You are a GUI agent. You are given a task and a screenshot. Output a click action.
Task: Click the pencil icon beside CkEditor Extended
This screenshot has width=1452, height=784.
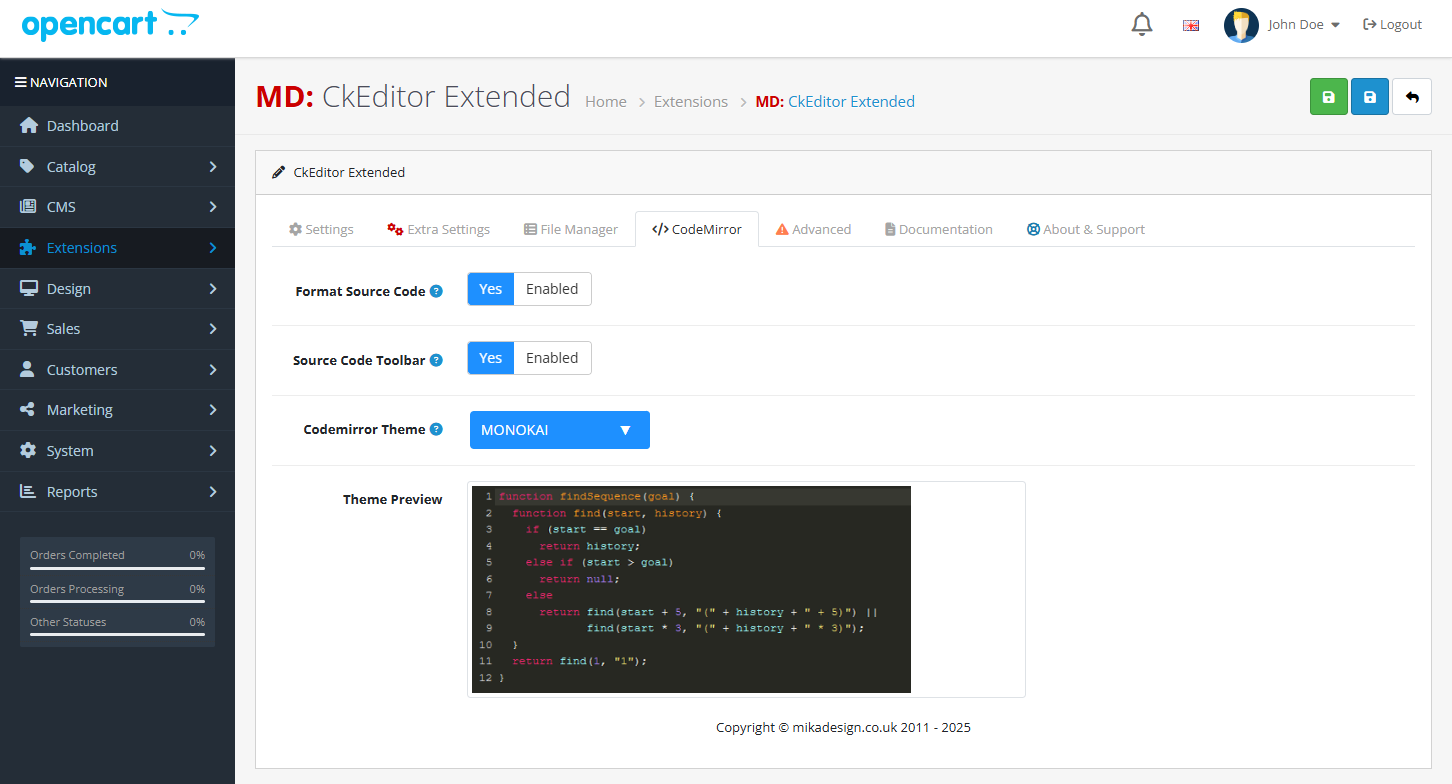click(x=279, y=173)
